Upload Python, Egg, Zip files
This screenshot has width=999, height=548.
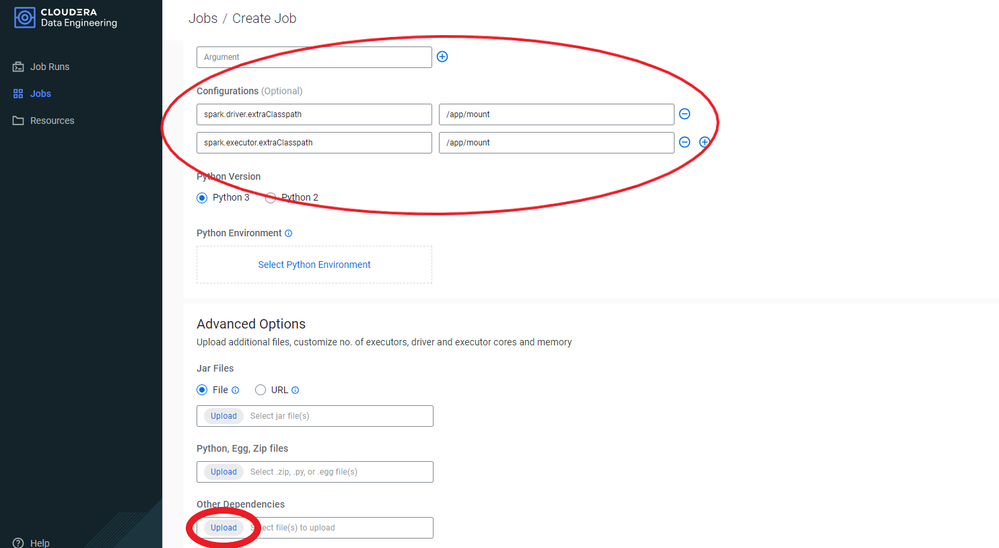224,472
